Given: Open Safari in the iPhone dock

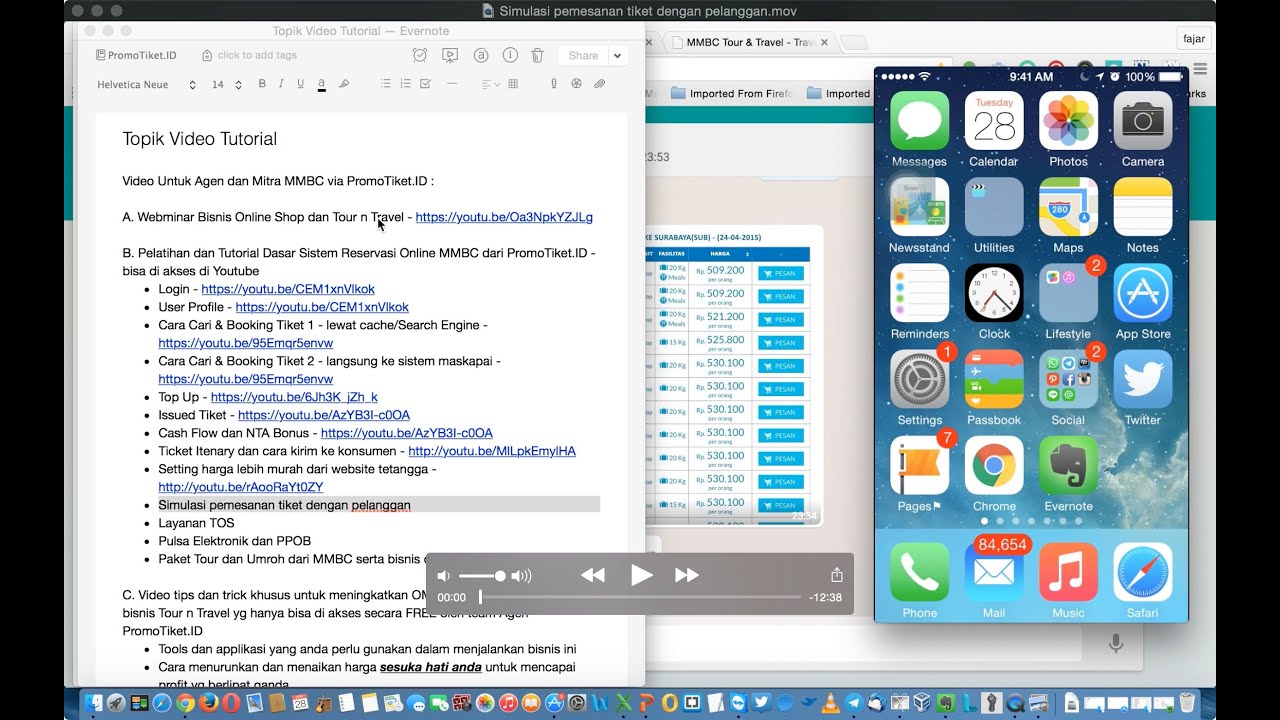Looking at the screenshot, I should pyautogui.click(x=1143, y=572).
